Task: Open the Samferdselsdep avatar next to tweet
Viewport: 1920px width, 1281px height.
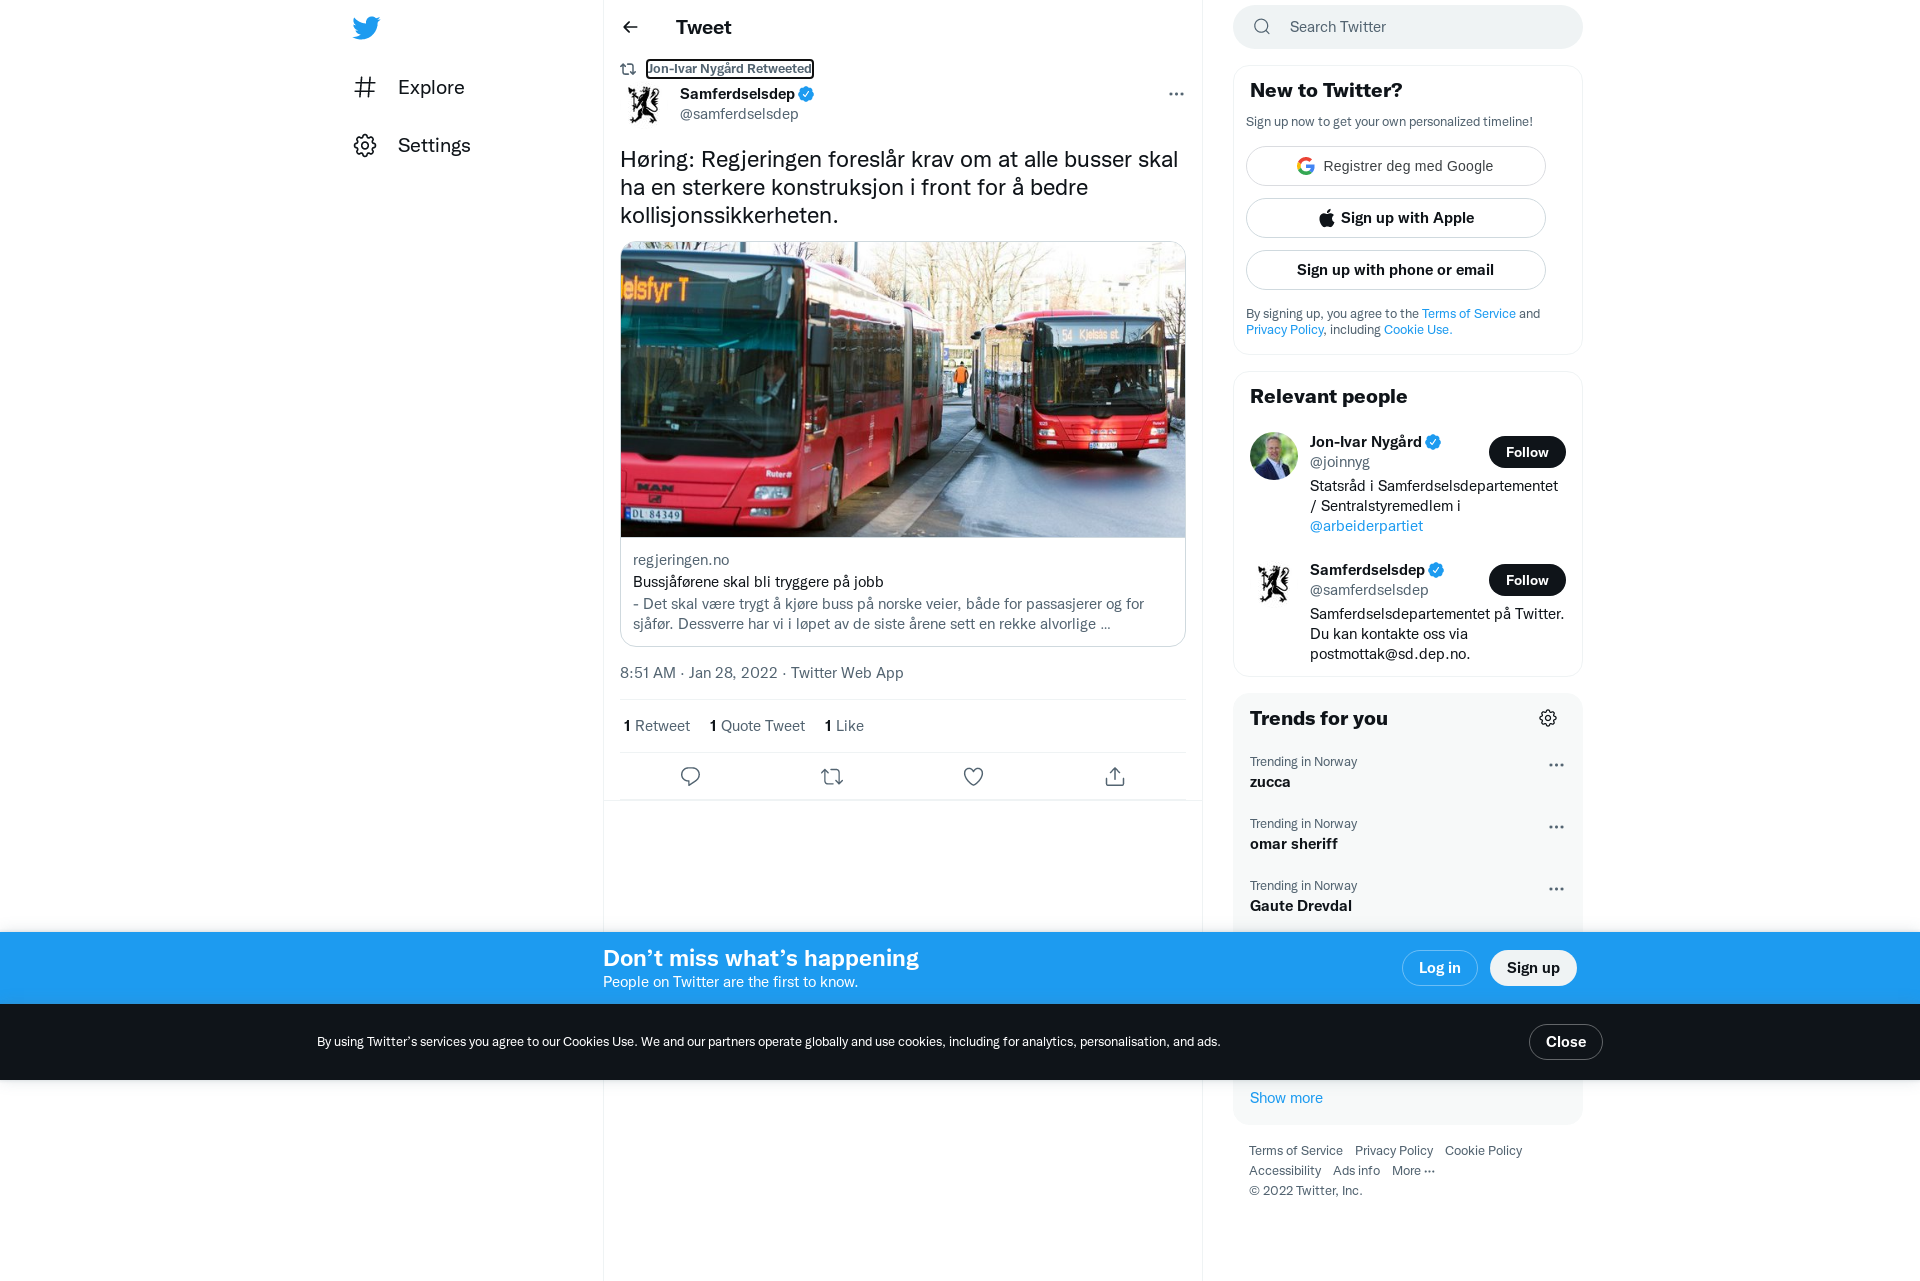Action: coord(644,104)
